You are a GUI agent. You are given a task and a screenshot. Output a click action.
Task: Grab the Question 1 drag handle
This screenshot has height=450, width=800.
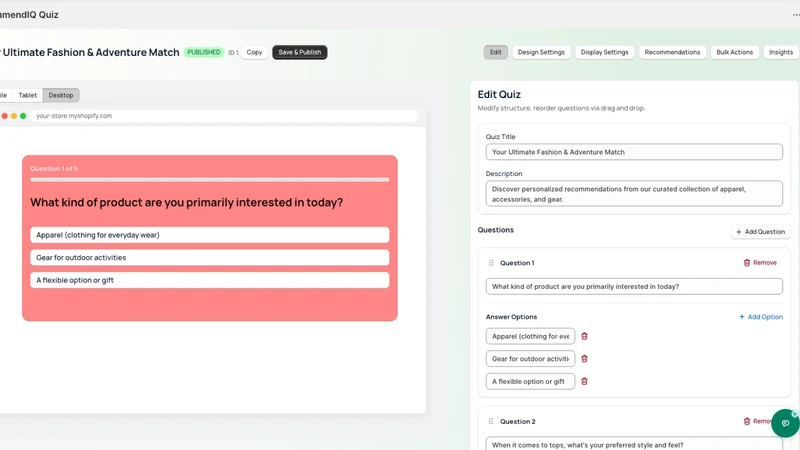(x=491, y=263)
